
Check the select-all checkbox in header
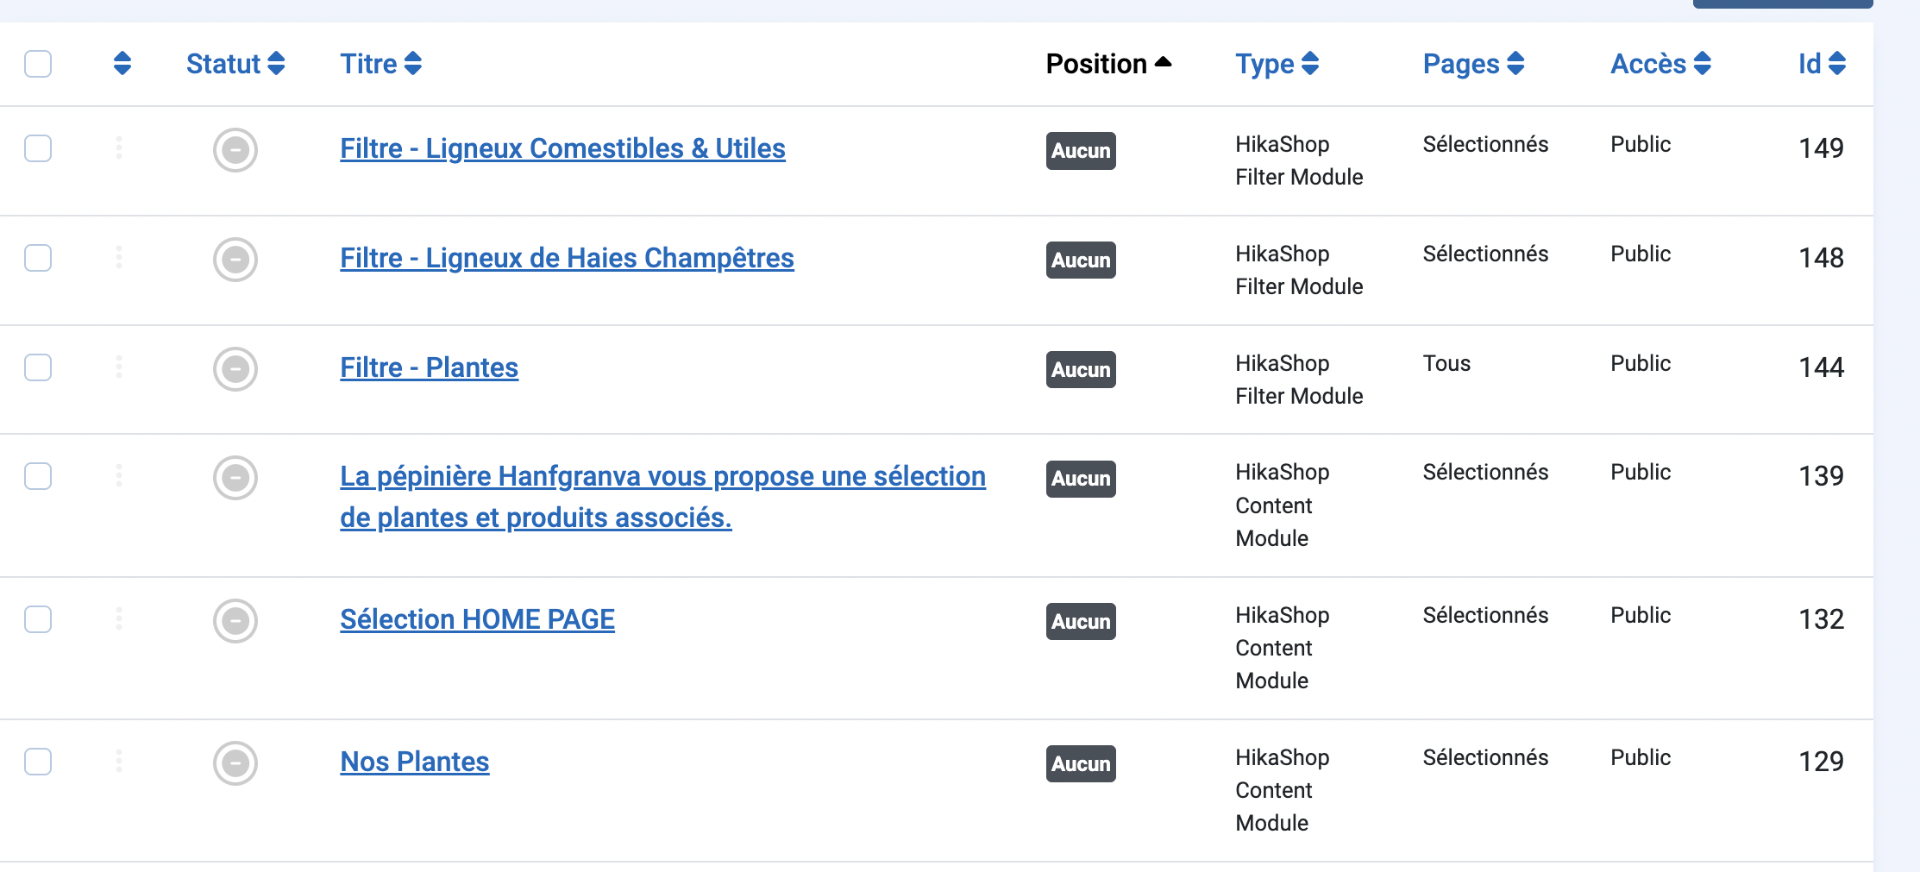38,64
